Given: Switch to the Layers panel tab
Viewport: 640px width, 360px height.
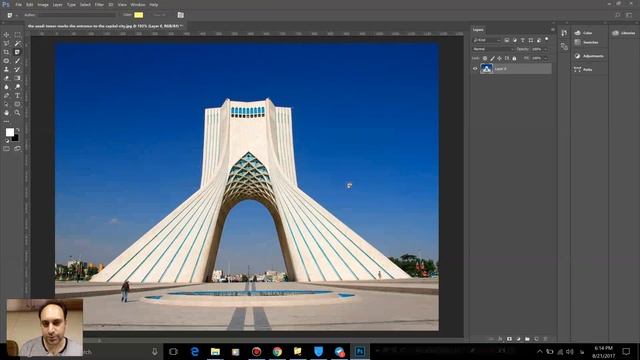Looking at the screenshot, I should [478, 30].
